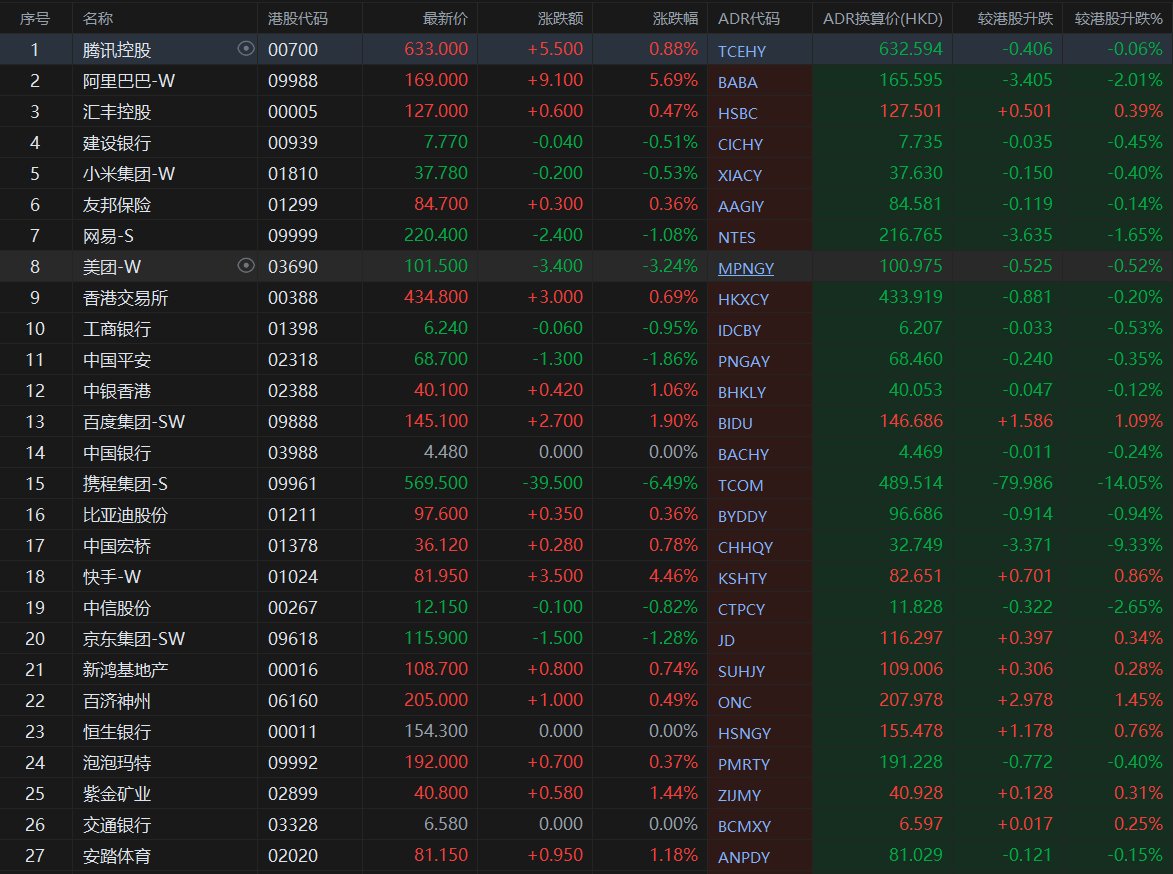This screenshot has height=874, width=1173.
Task: Click stock code 09618 for 京东集团-SW
Action: [x=292, y=639]
